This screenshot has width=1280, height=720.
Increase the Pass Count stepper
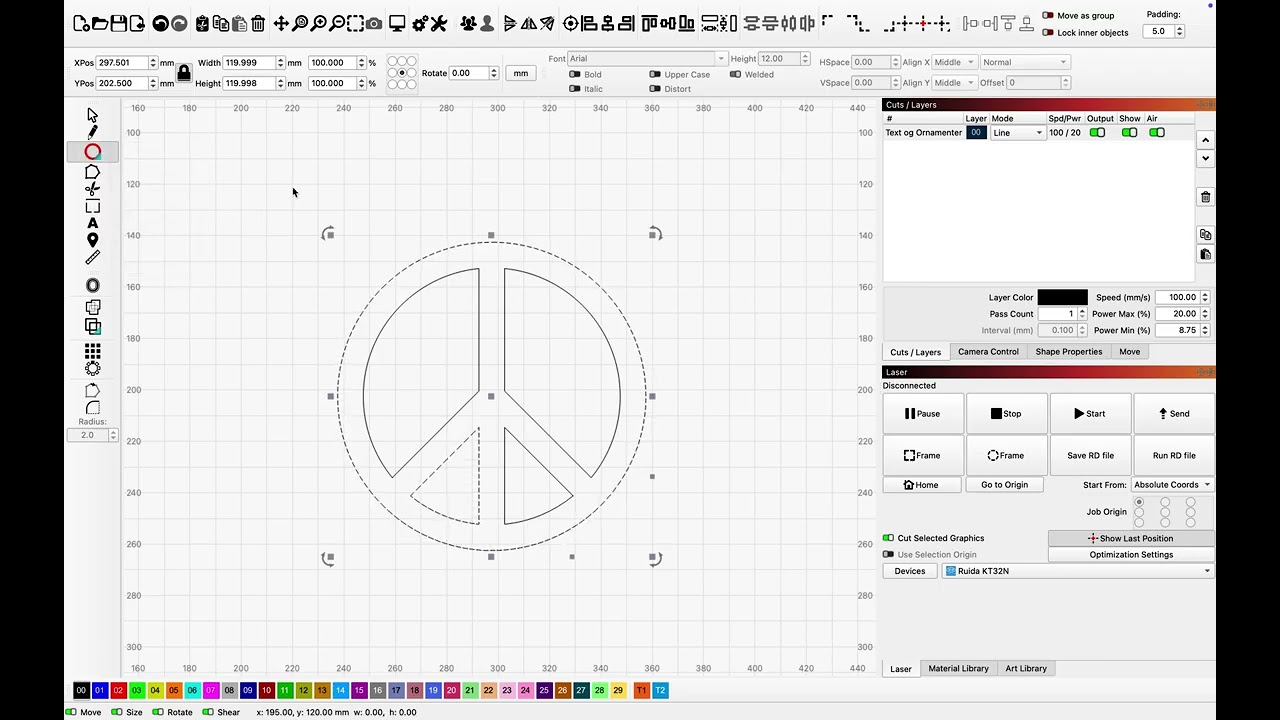coord(1082,311)
